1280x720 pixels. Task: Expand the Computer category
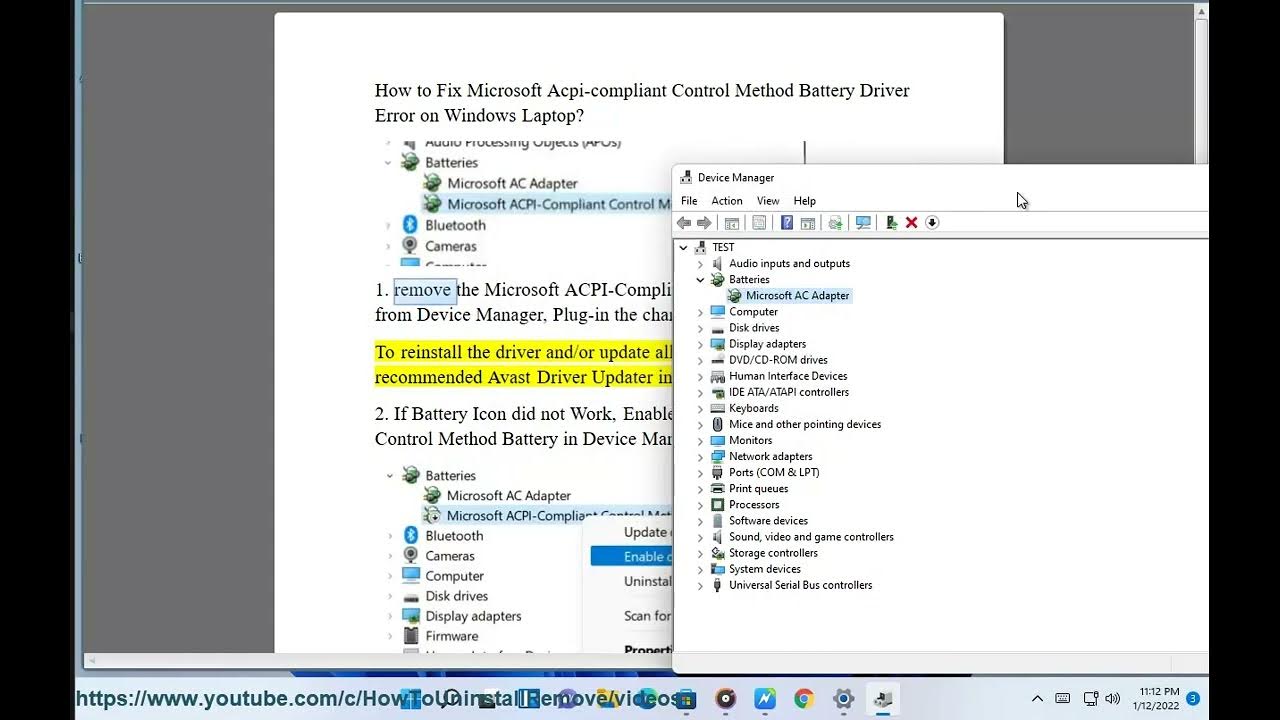700,312
